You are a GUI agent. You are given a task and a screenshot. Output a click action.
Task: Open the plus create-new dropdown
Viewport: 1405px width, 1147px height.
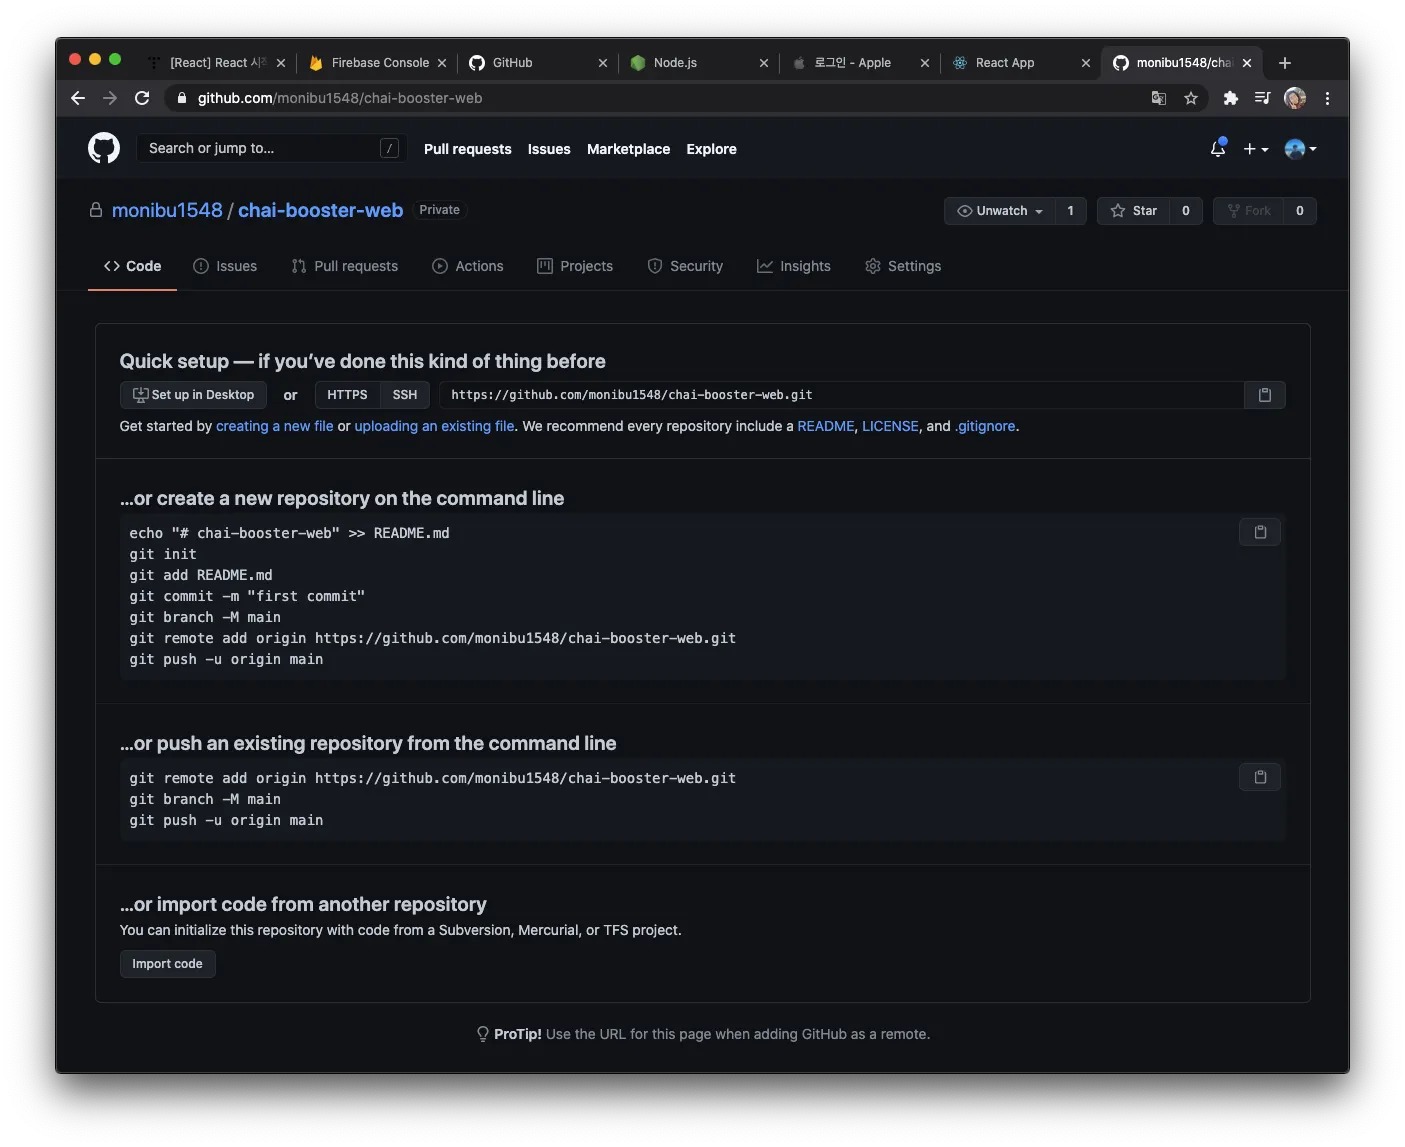click(x=1255, y=149)
